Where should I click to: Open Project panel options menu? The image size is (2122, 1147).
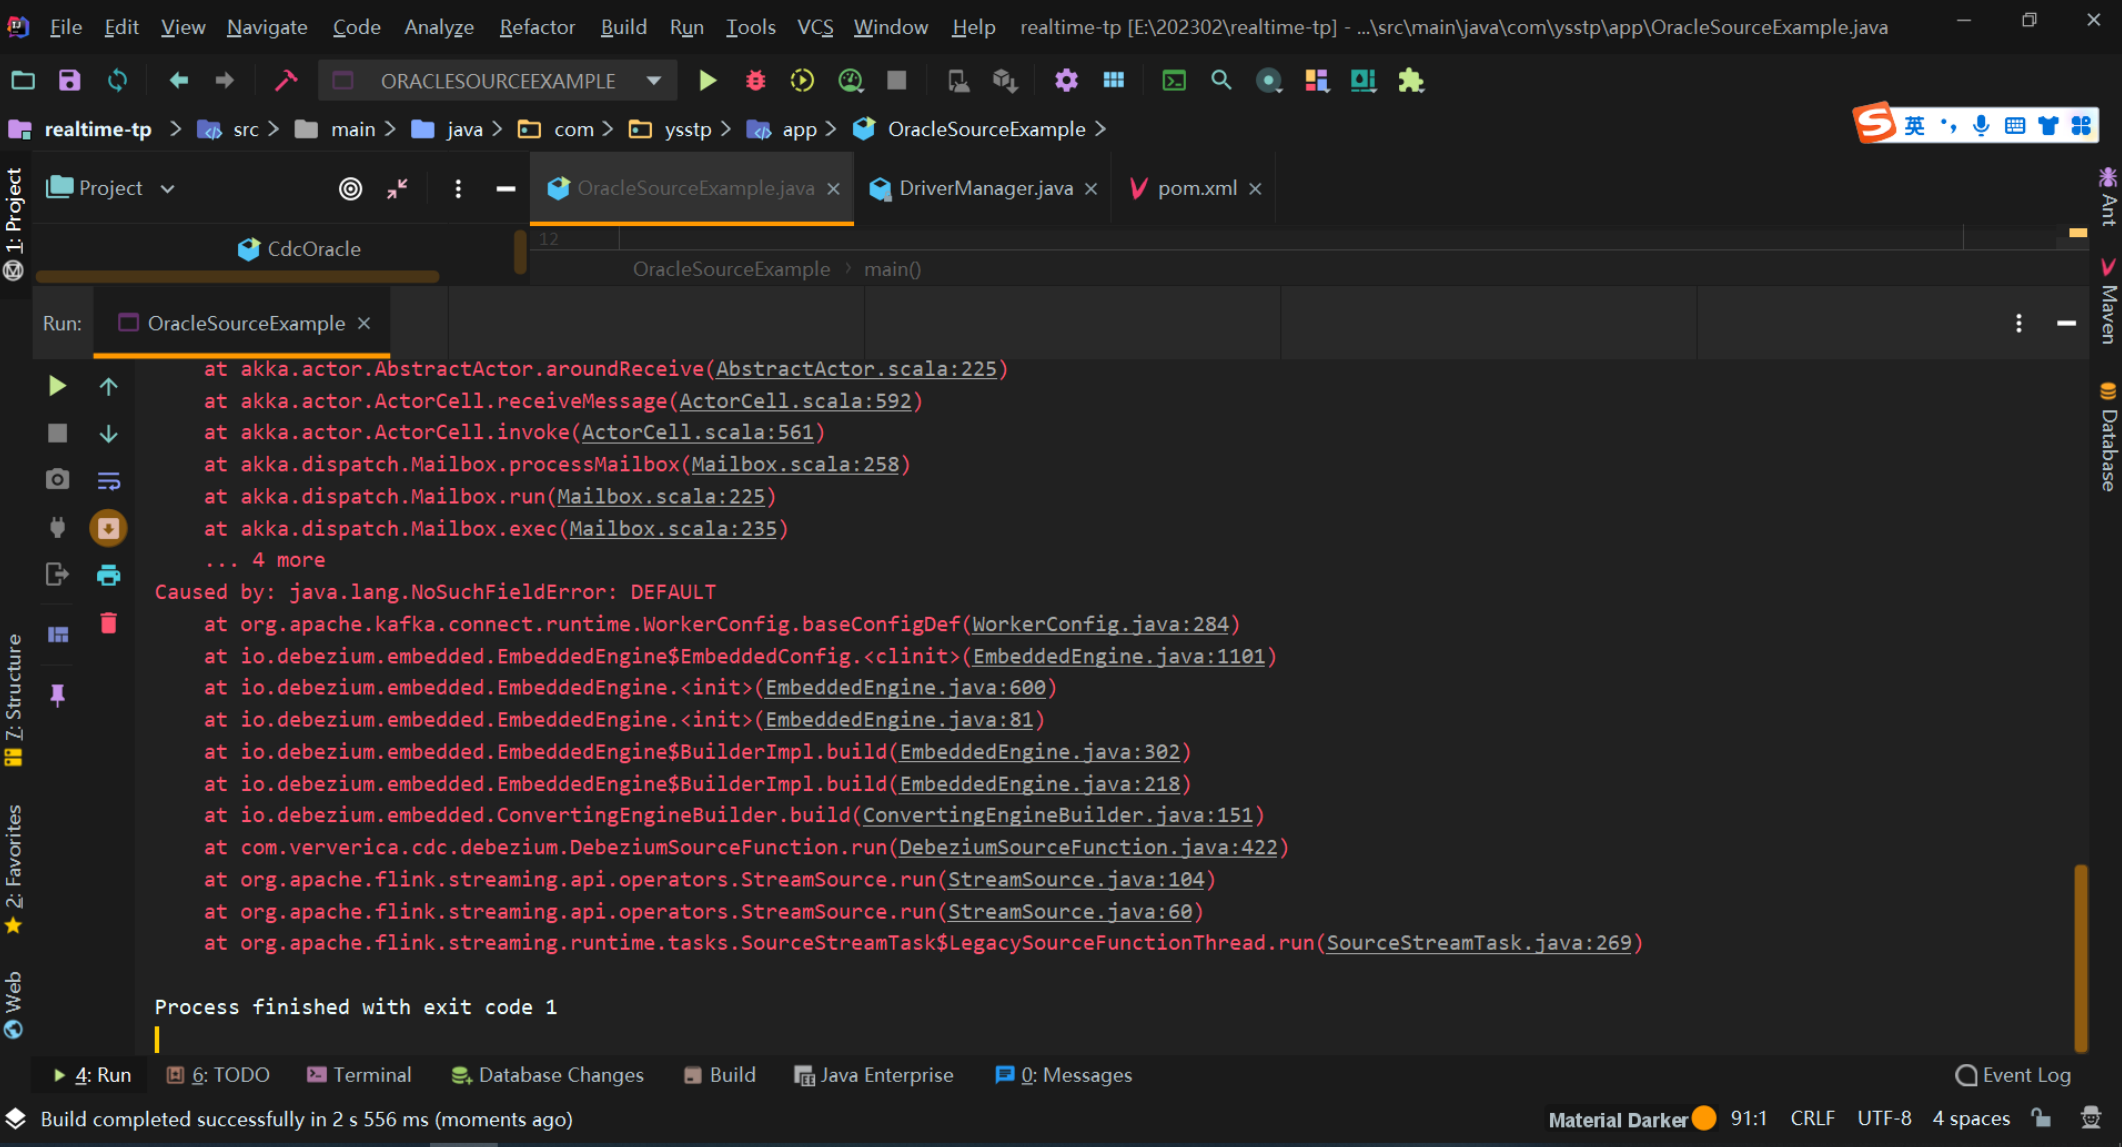pos(458,188)
